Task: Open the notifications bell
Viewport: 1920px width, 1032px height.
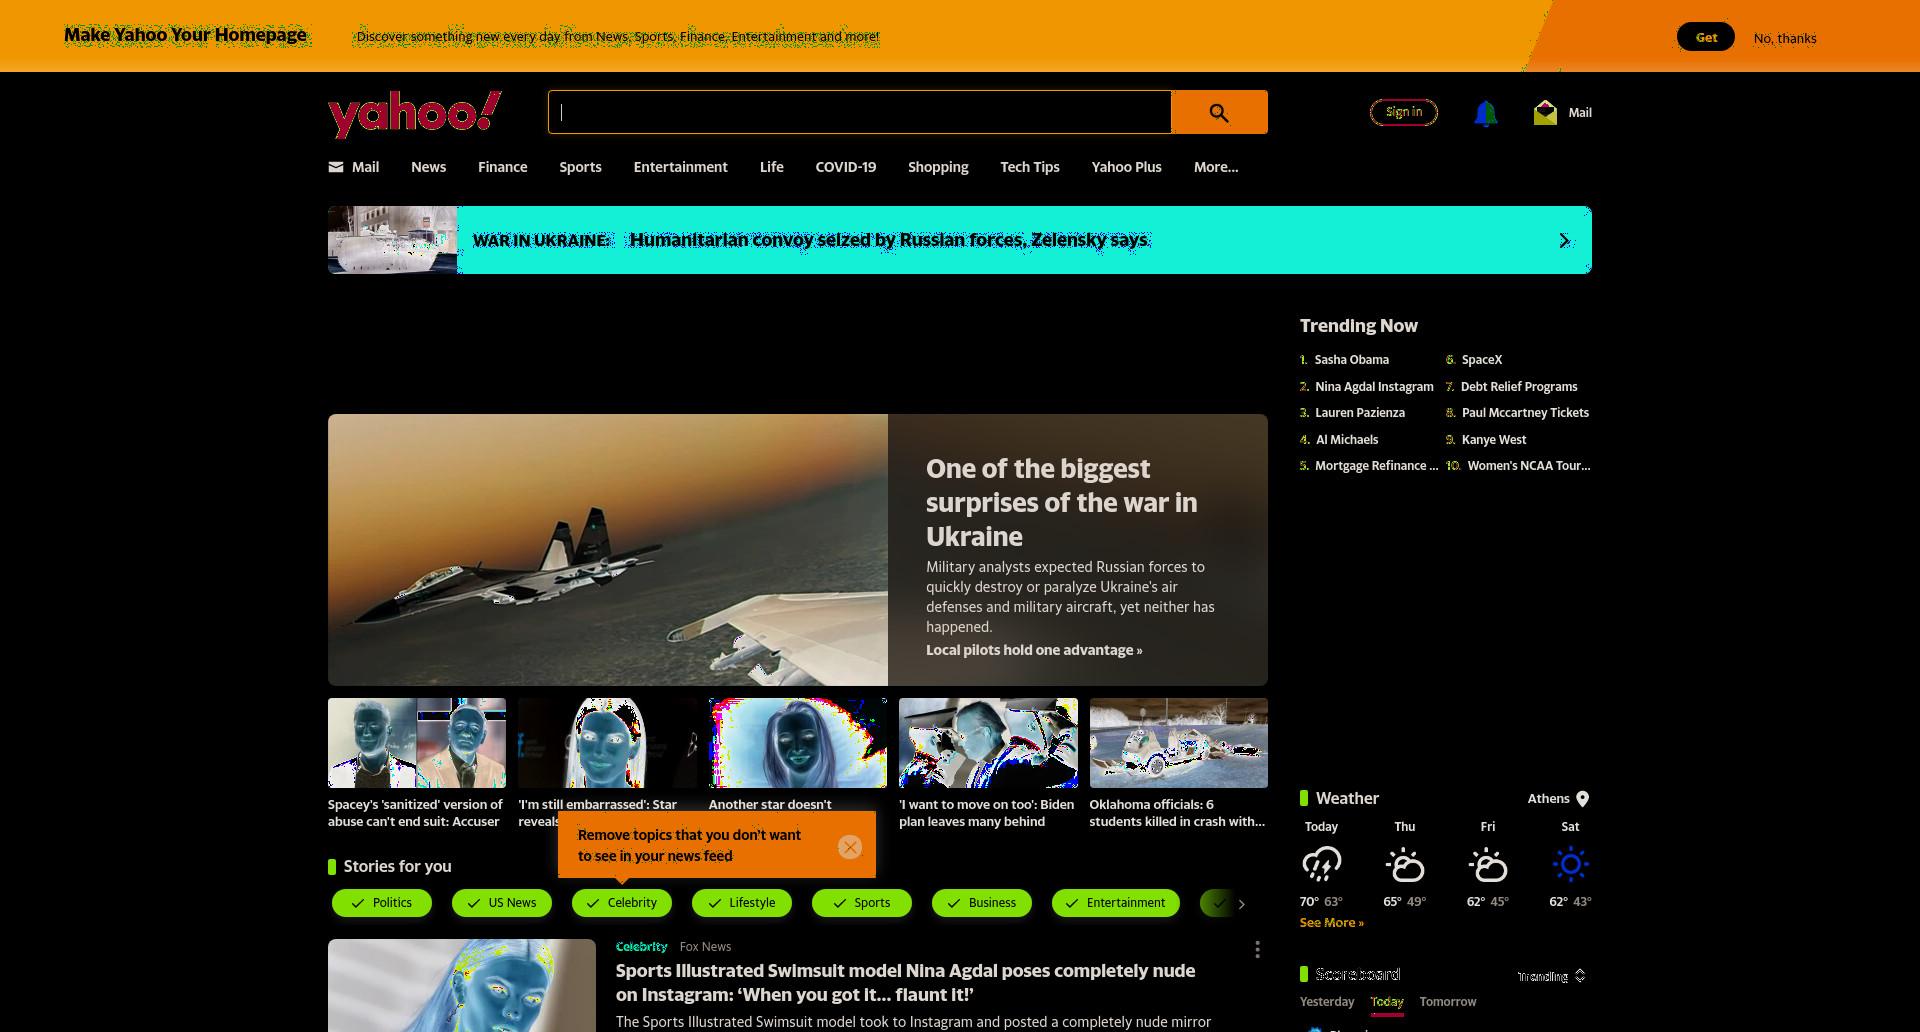Action: (x=1486, y=113)
